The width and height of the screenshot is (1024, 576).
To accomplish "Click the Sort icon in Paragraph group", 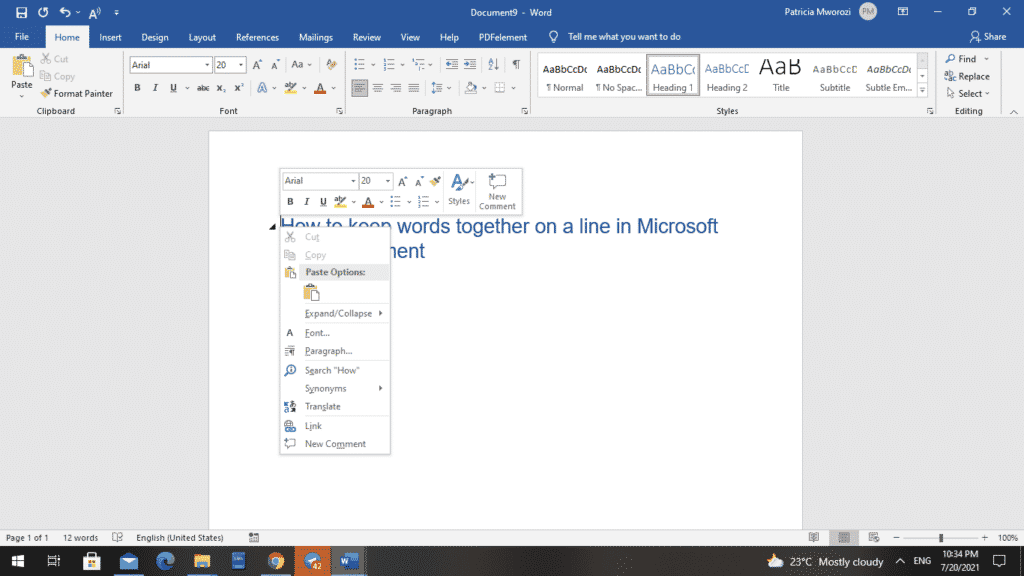I will (493, 64).
